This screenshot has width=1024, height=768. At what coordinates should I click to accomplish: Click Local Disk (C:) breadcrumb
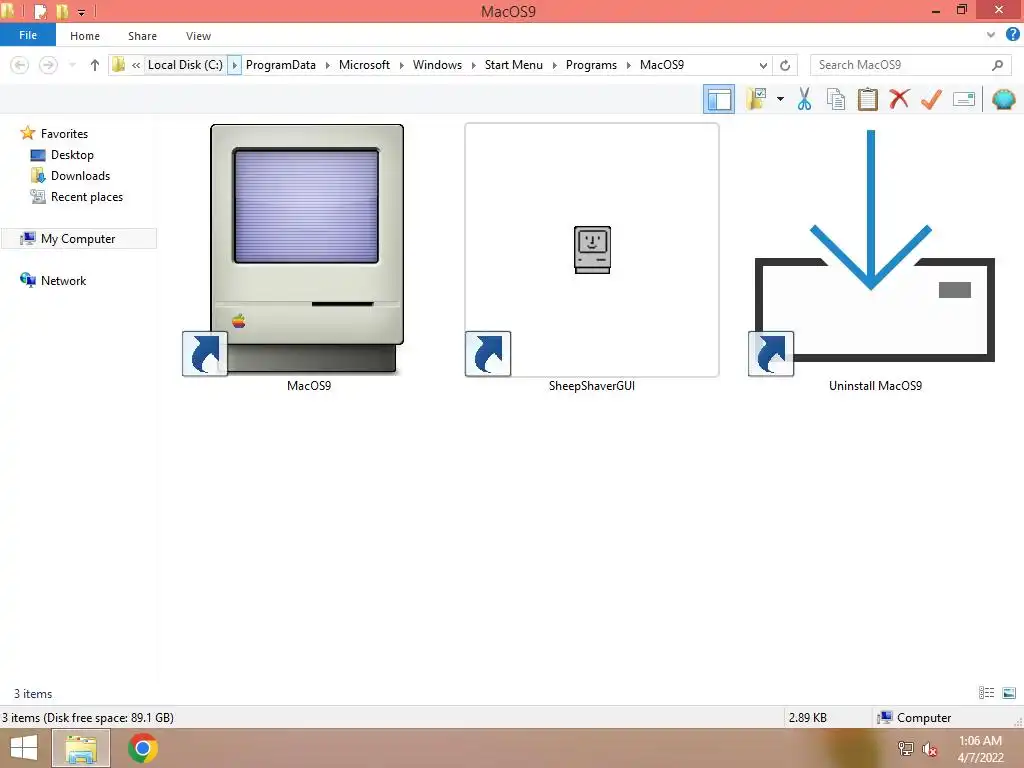pyautogui.click(x=185, y=65)
